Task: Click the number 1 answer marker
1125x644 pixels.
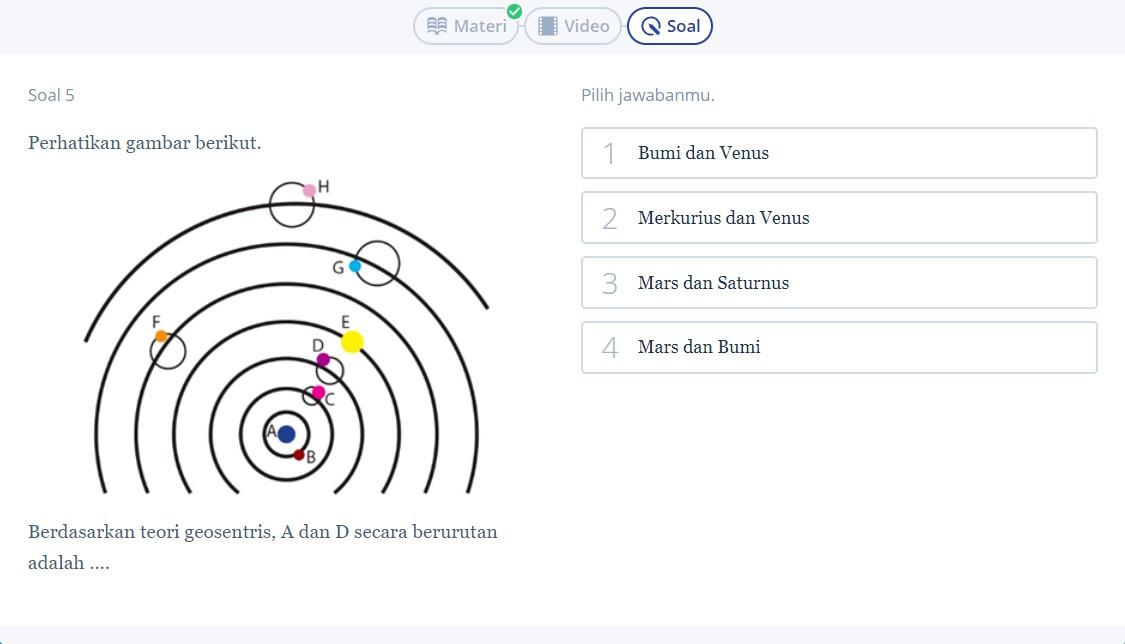Action: point(609,153)
